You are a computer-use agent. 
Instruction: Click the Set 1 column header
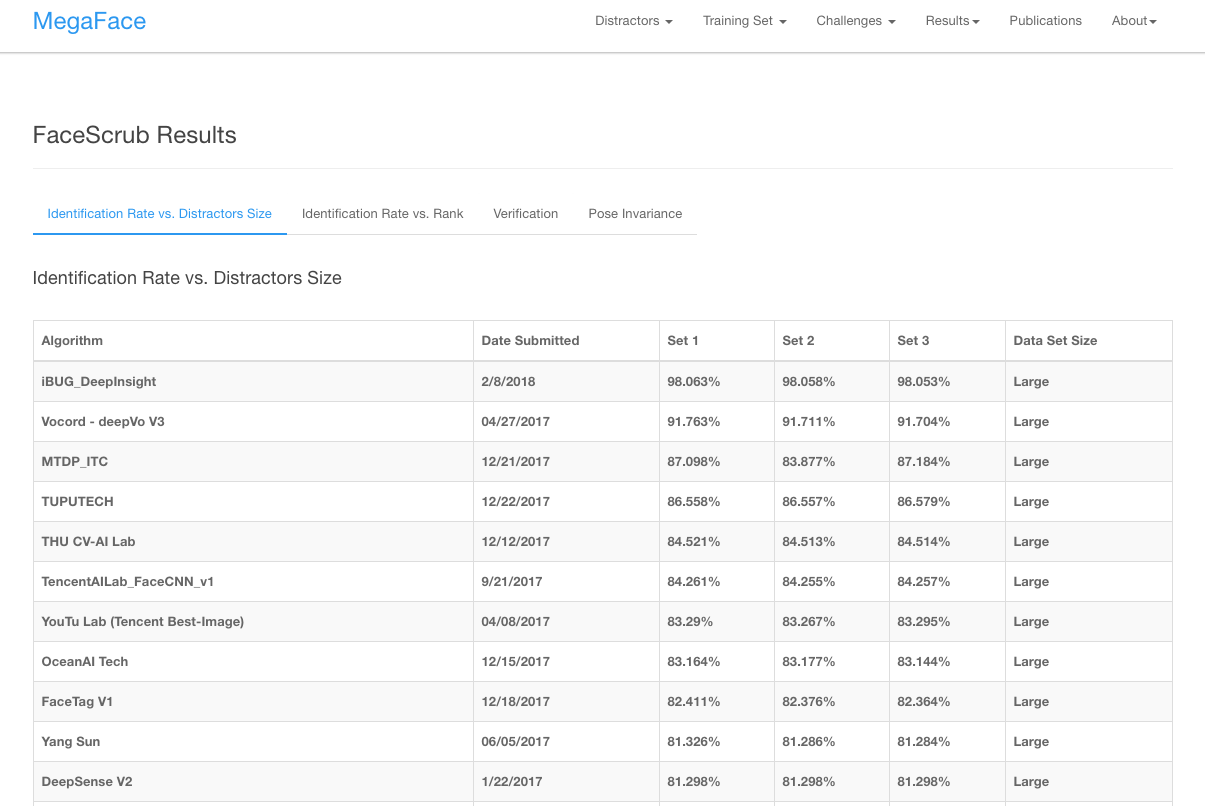coord(683,341)
